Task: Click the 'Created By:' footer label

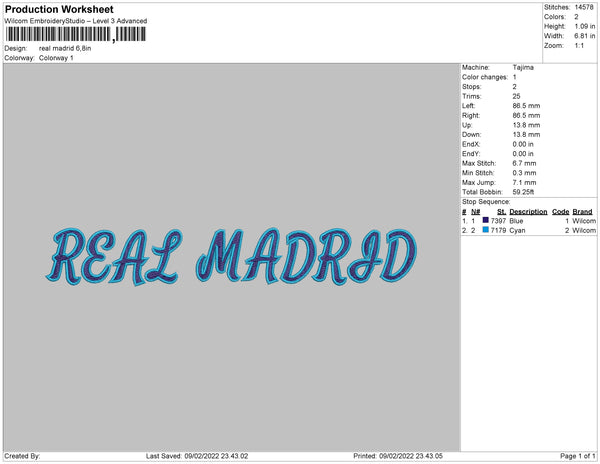Action: coord(22,456)
